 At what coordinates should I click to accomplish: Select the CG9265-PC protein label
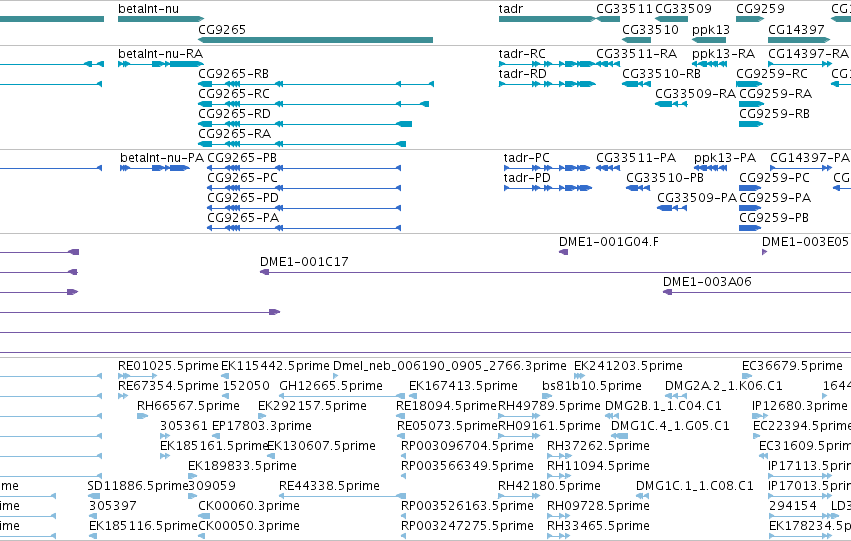coord(242,178)
